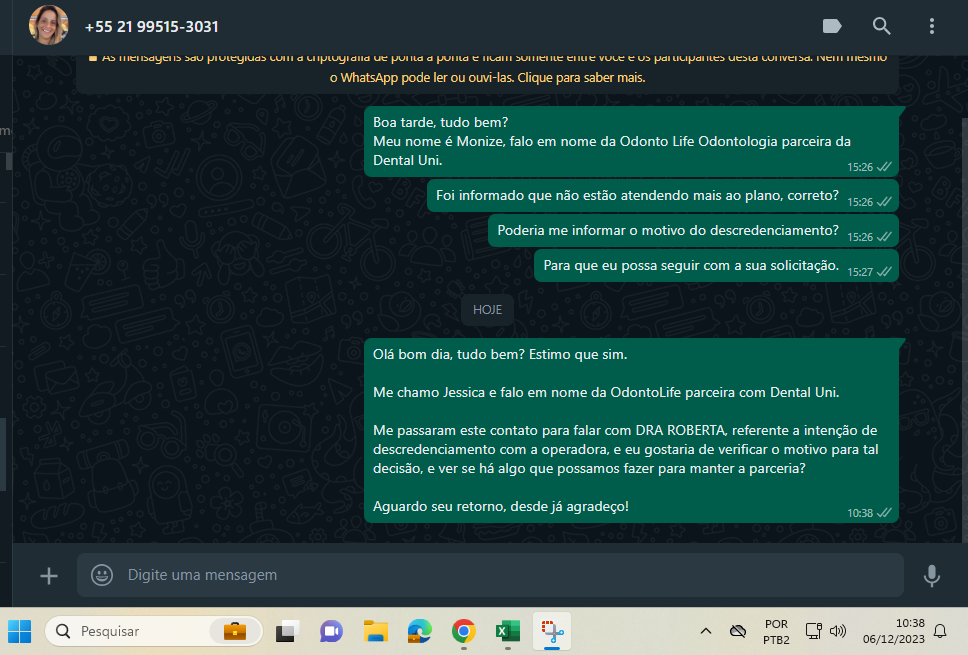Open Snipping Tool on taskbar
Screen dimensions: 968x655
click(x=552, y=632)
